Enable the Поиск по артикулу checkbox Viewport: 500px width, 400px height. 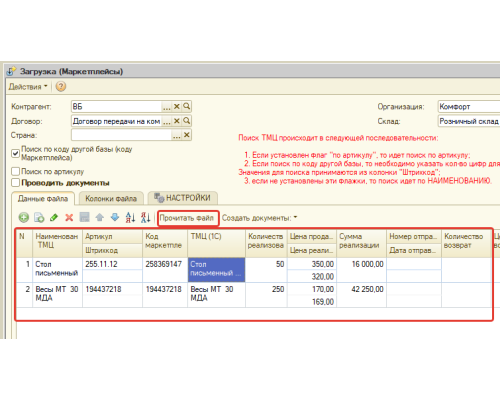15,171
